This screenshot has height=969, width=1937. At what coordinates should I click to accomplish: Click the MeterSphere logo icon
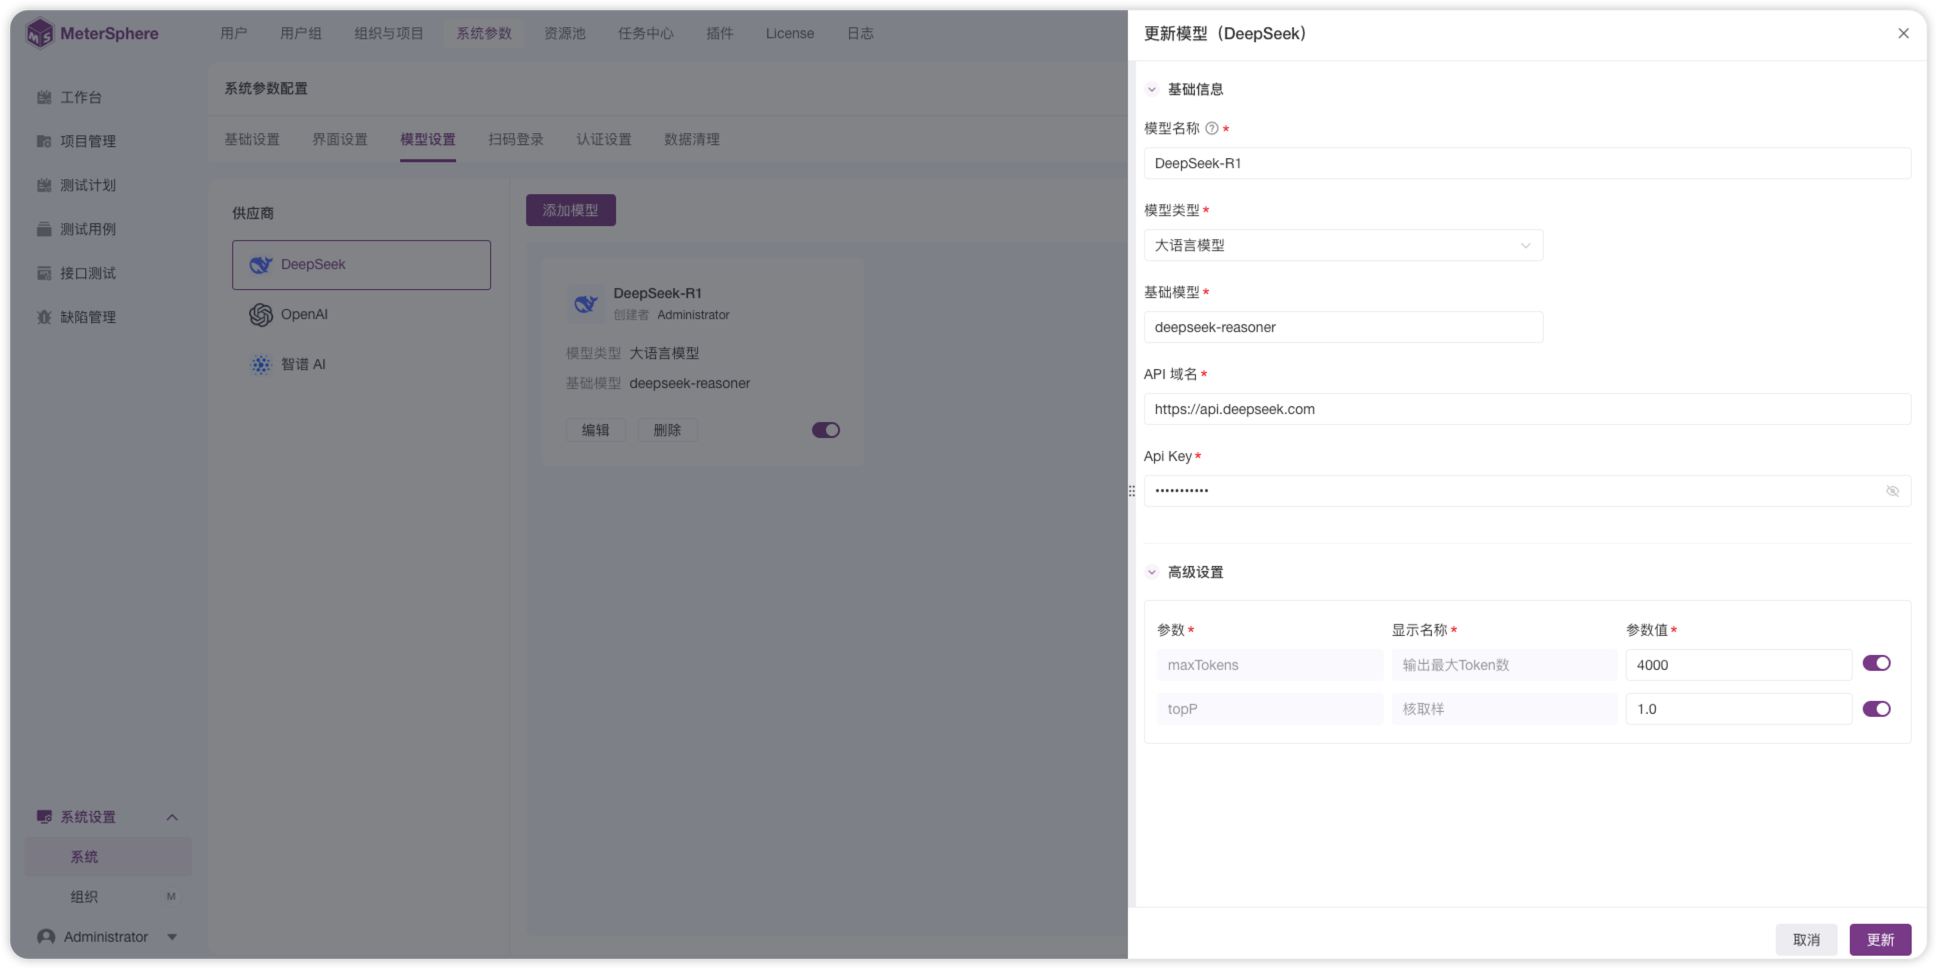click(40, 33)
